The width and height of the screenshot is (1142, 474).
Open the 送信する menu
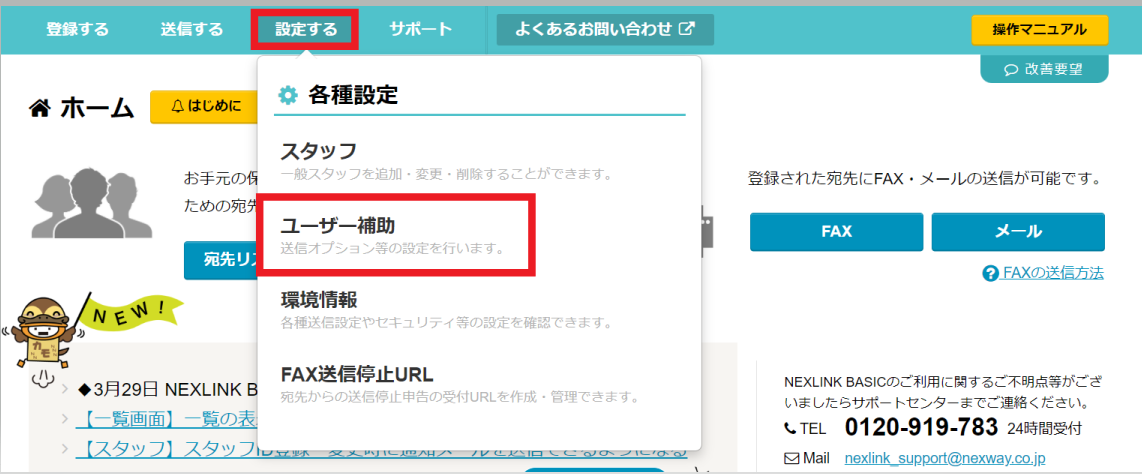click(192, 30)
